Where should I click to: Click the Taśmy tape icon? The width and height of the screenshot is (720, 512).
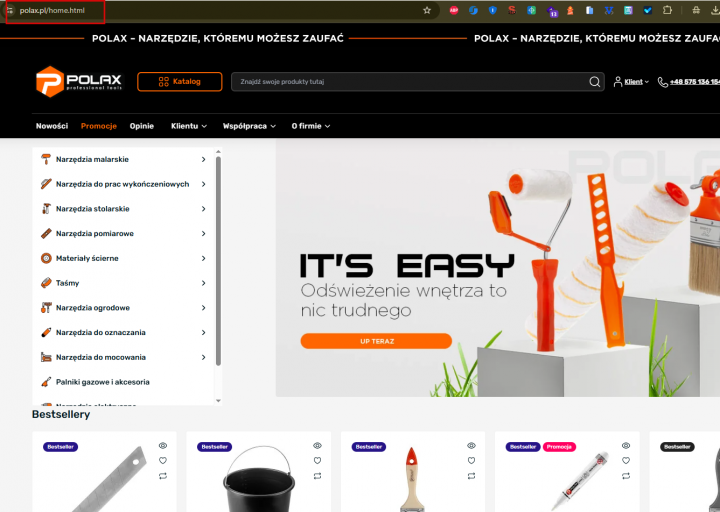click(x=46, y=283)
